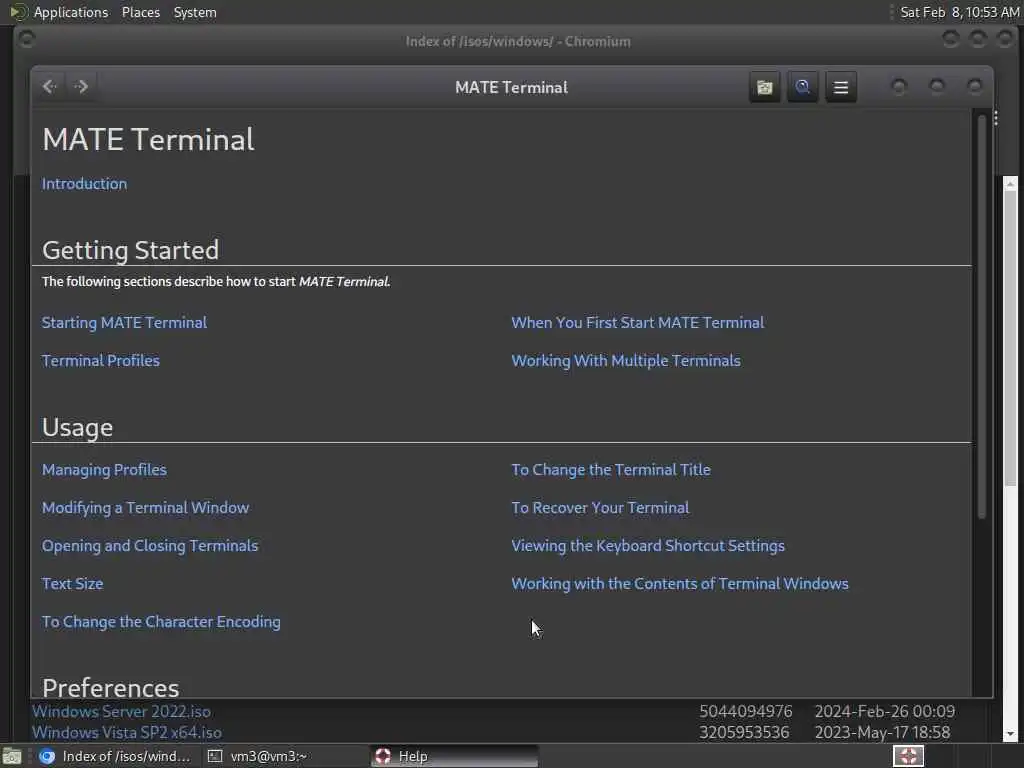Click the Usage section heading
The width and height of the screenshot is (1024, 768).
(78, 428)
